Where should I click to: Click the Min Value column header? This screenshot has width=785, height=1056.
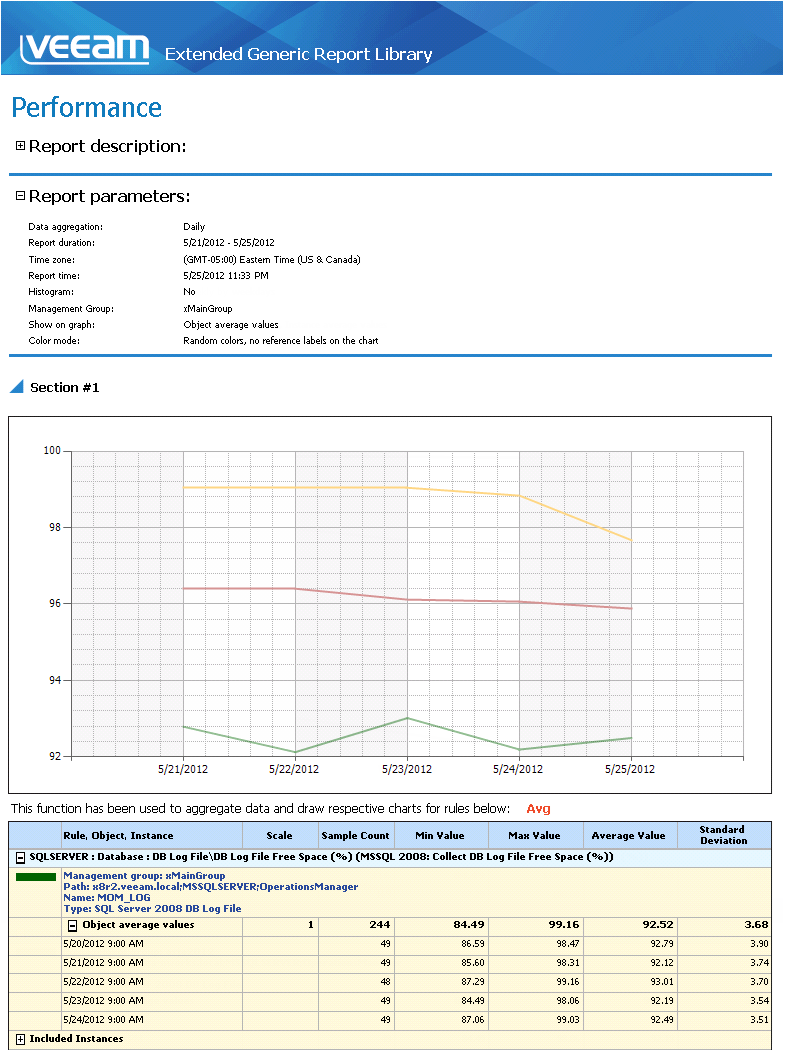pyautogui.click(x=440, y=835)
